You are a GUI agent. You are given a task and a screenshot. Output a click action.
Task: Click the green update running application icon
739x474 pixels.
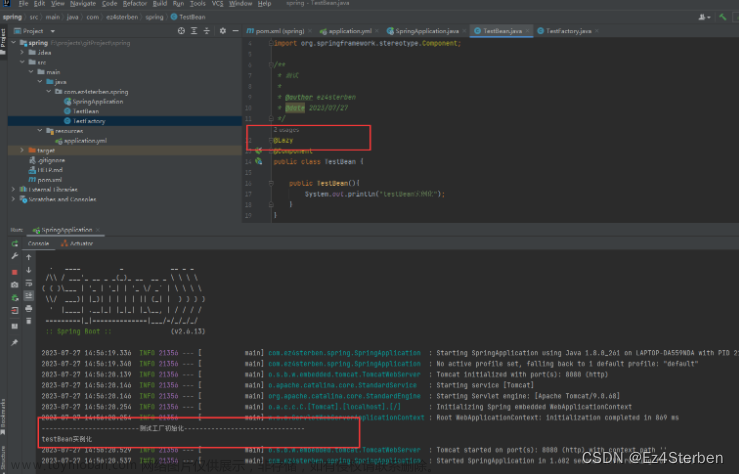[x=15, y=298]
